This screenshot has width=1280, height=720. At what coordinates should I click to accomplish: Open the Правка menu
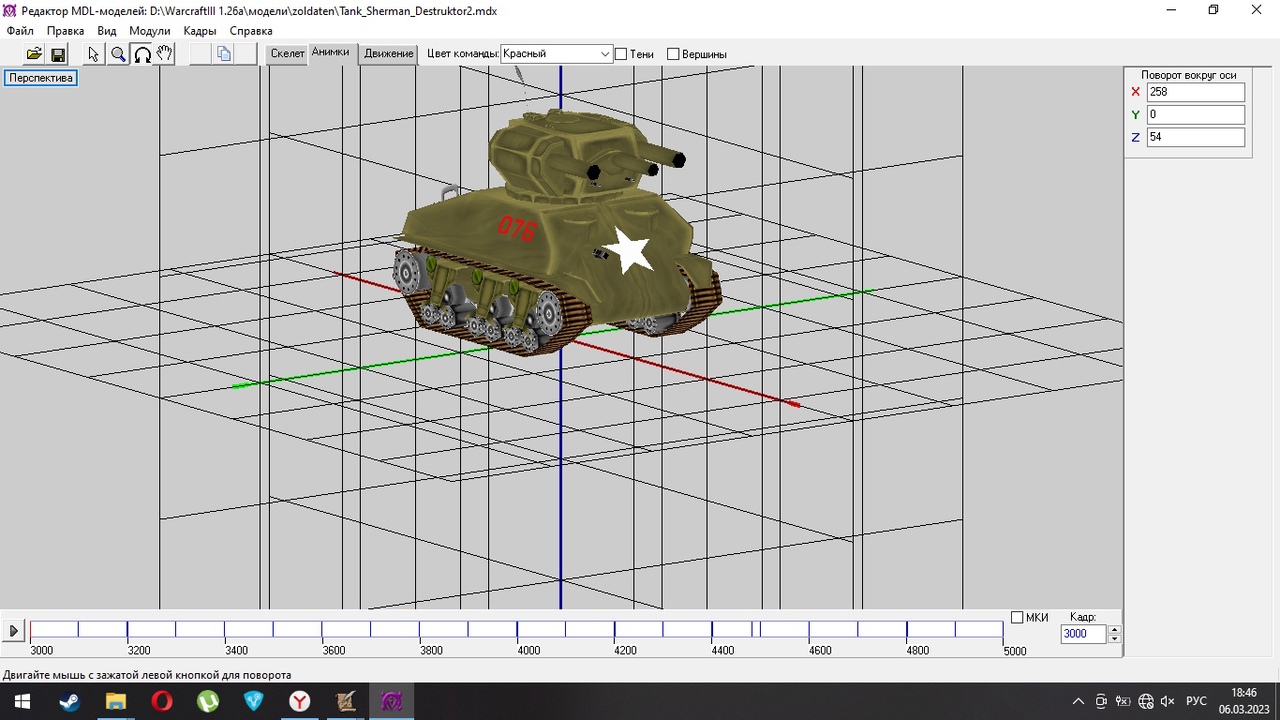[x=66, y=31]
